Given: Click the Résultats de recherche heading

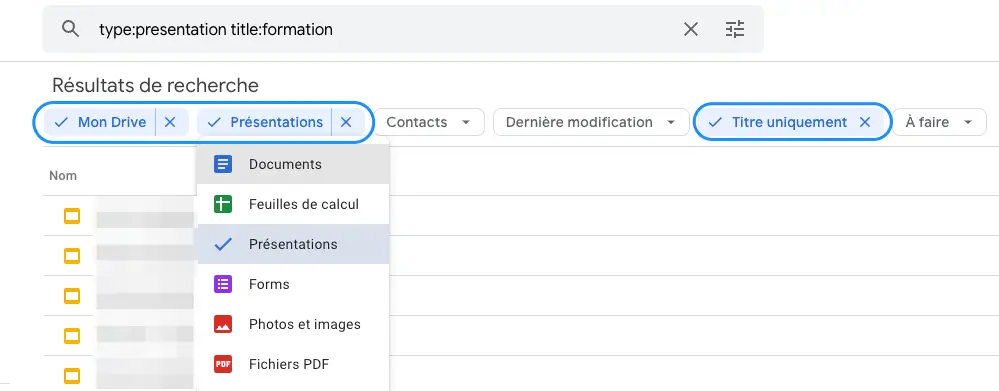Looking at the screenshot, I should [155, 85].
